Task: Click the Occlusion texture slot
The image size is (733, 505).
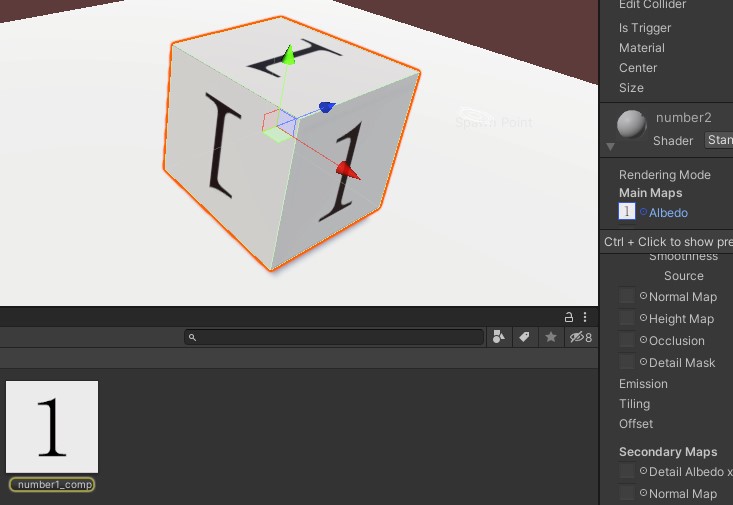Action: (627, 340)
